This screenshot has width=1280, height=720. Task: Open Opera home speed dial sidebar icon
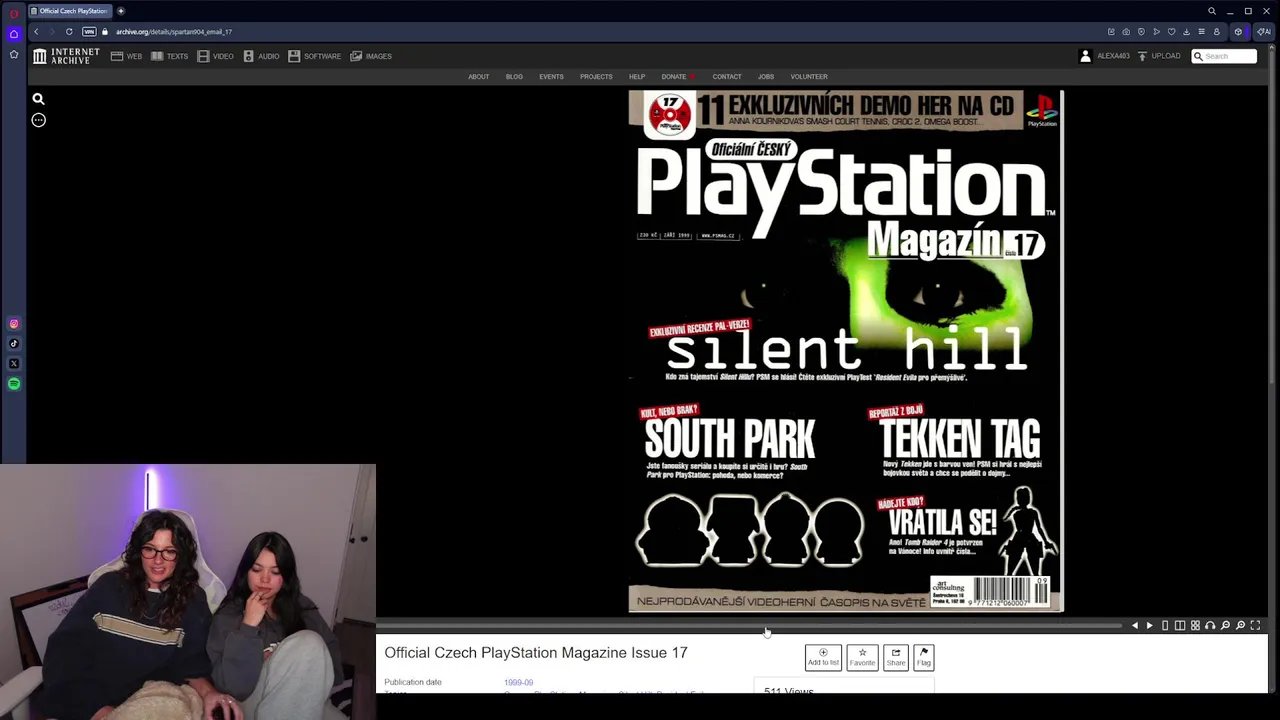(x=13, y=33)
